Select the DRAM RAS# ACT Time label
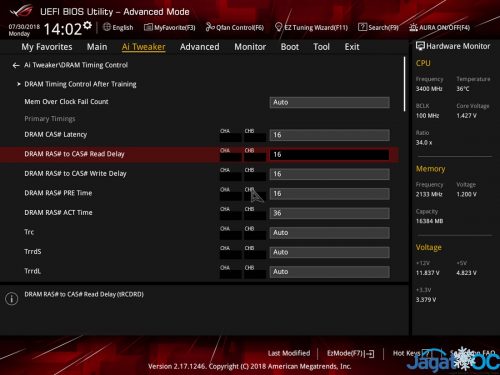 coord(58,212)
